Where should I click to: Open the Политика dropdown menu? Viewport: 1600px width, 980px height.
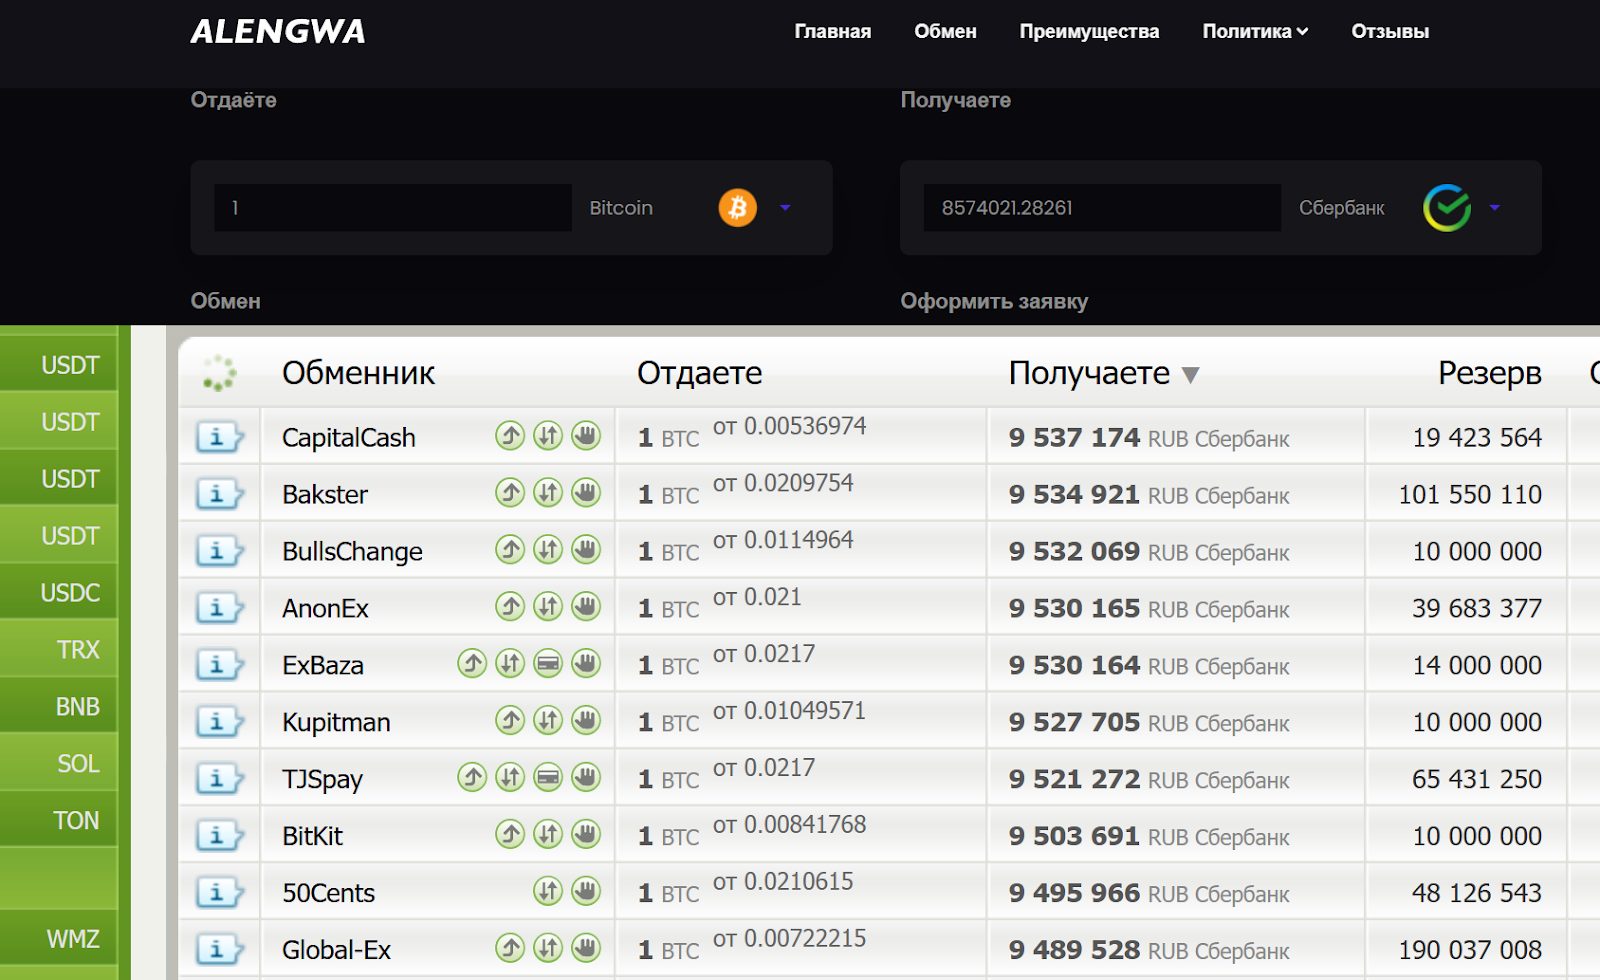point(1255,31)
